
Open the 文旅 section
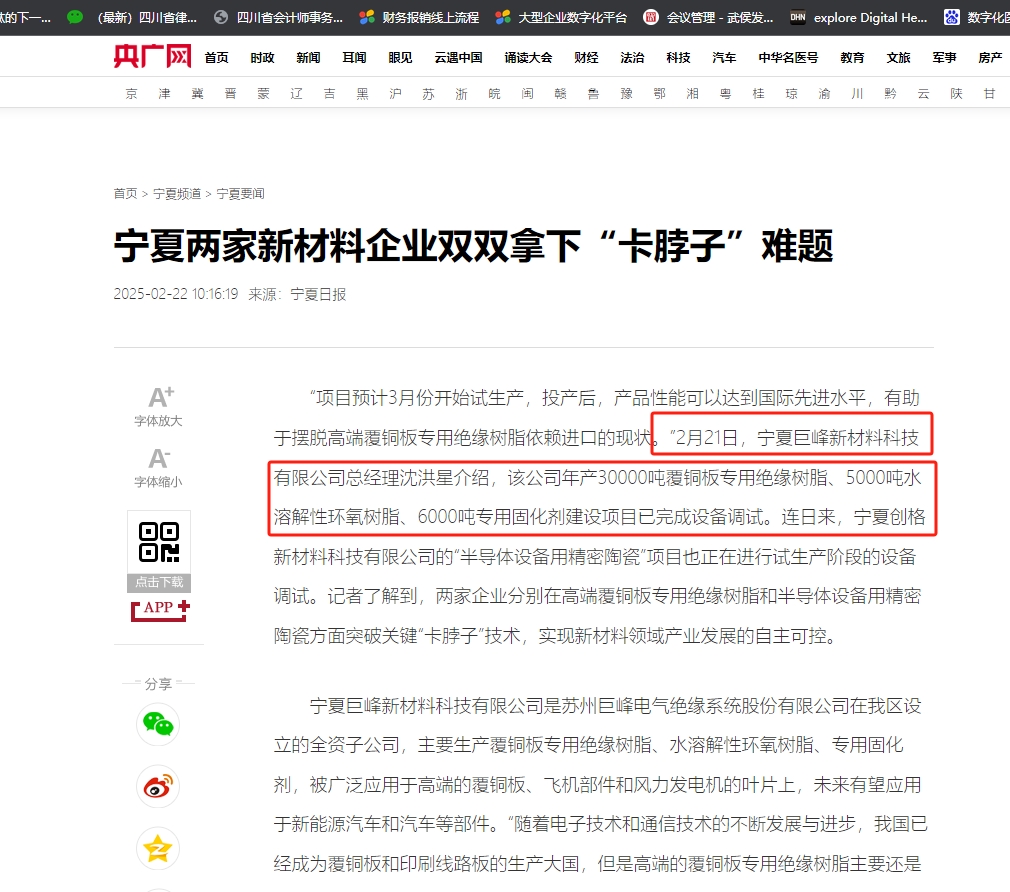tap(898, 57)
